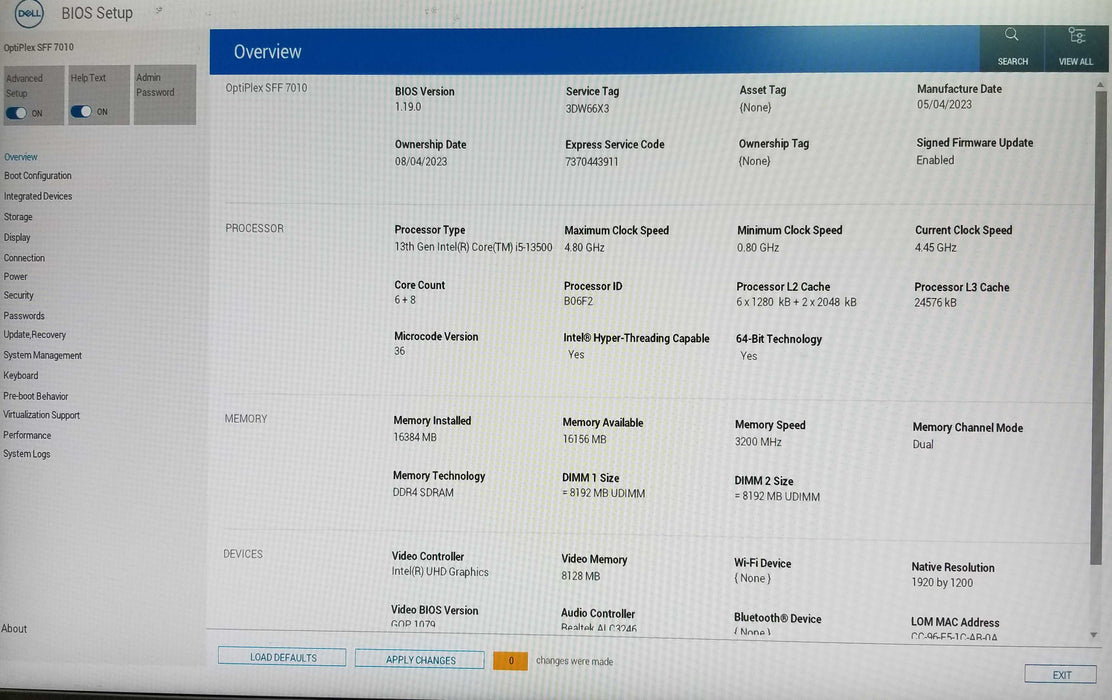Click the EXIT button
Screen dimensions: 1112x700
point(1061,674)
